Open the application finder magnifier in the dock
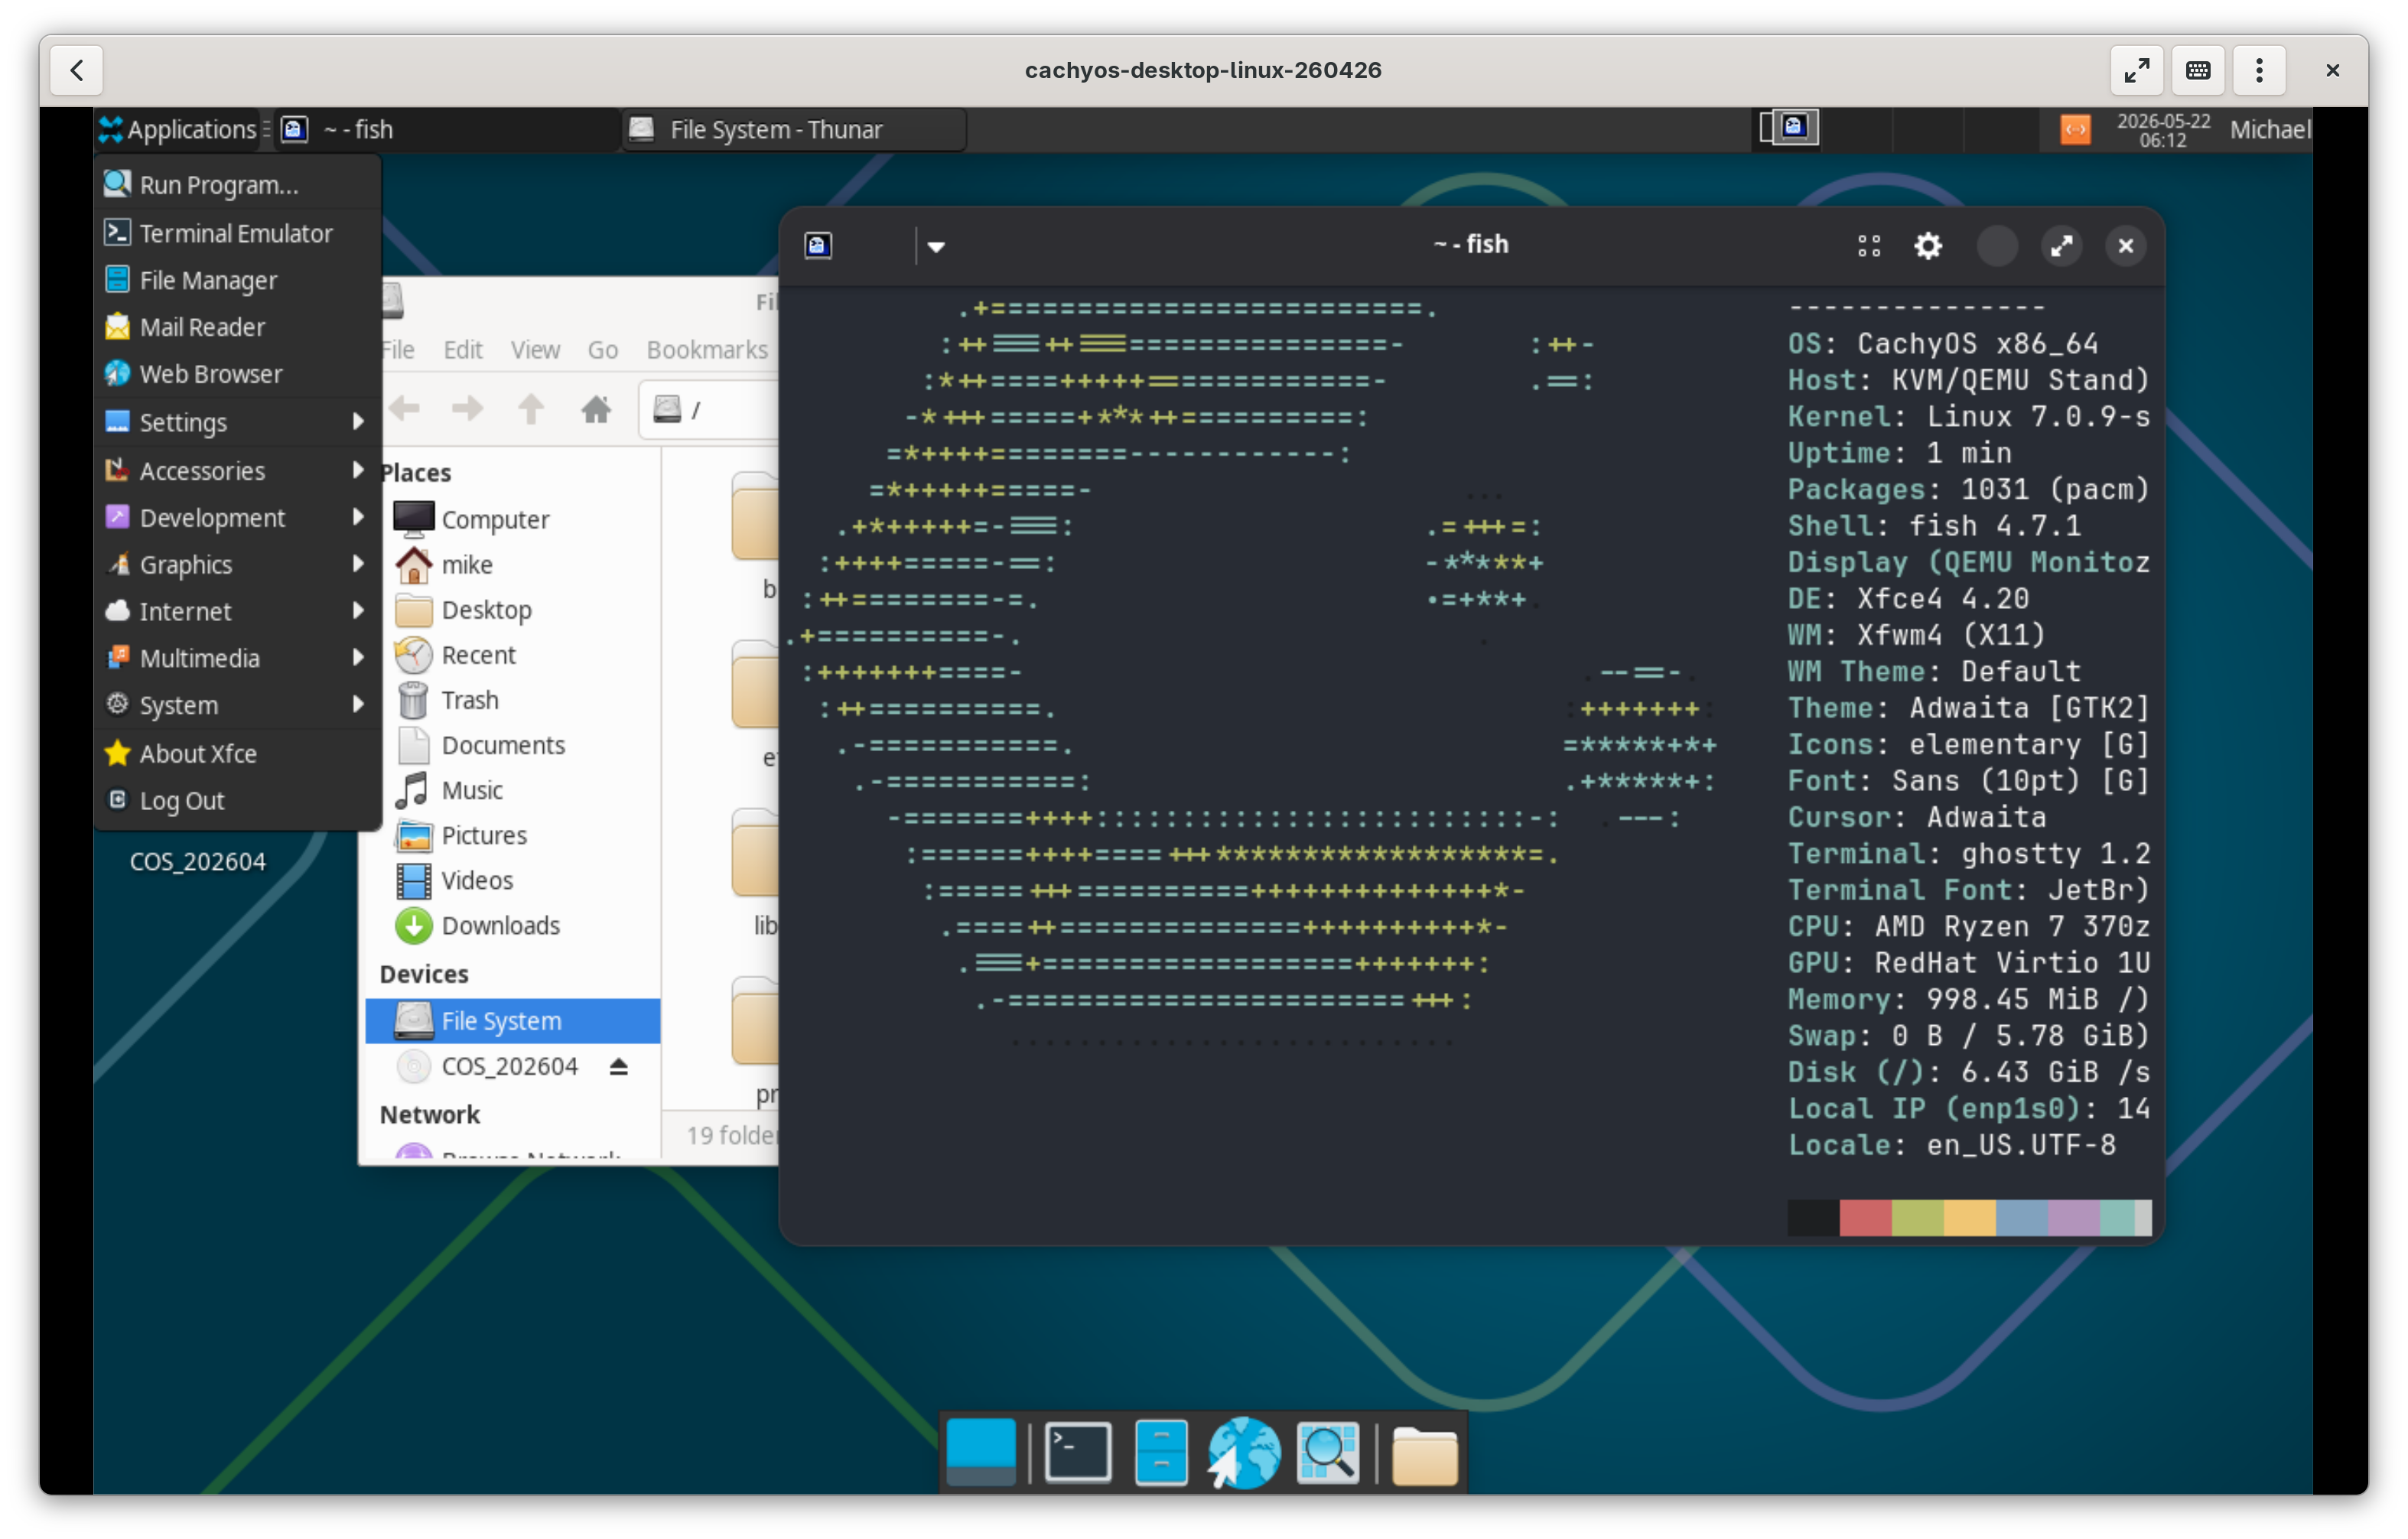 pos(1327,1452)
